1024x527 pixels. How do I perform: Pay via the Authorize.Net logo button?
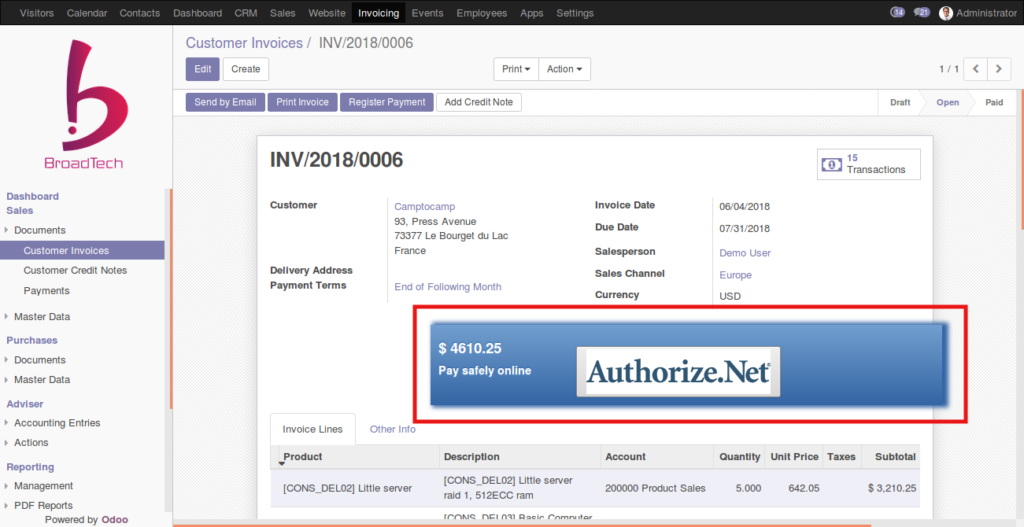[678, 372]
